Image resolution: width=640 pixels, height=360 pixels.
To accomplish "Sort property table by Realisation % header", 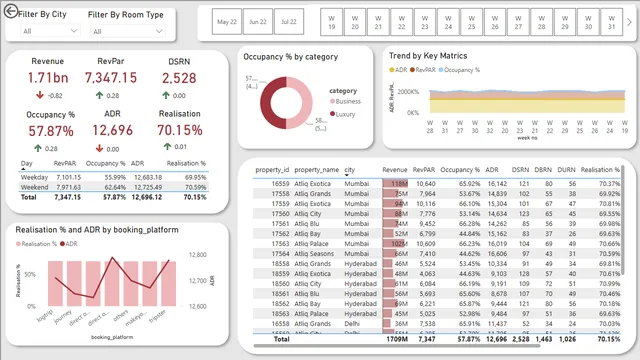I will (x=600, y=169).
